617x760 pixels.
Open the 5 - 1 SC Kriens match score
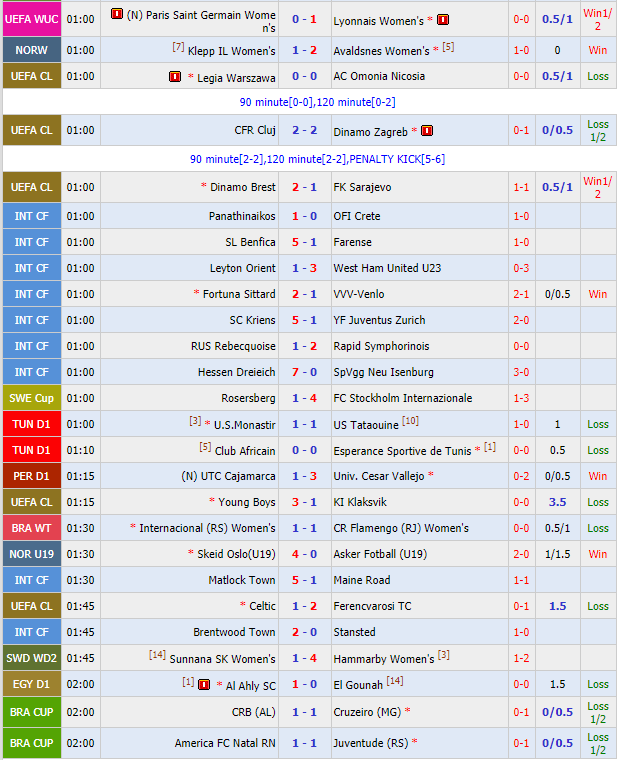[304, 320]
